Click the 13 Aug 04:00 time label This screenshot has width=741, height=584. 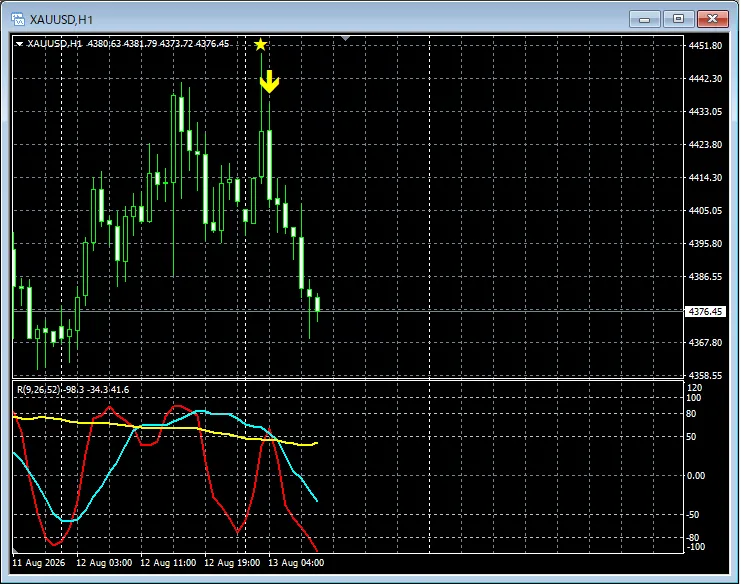(x=296, y=563)
